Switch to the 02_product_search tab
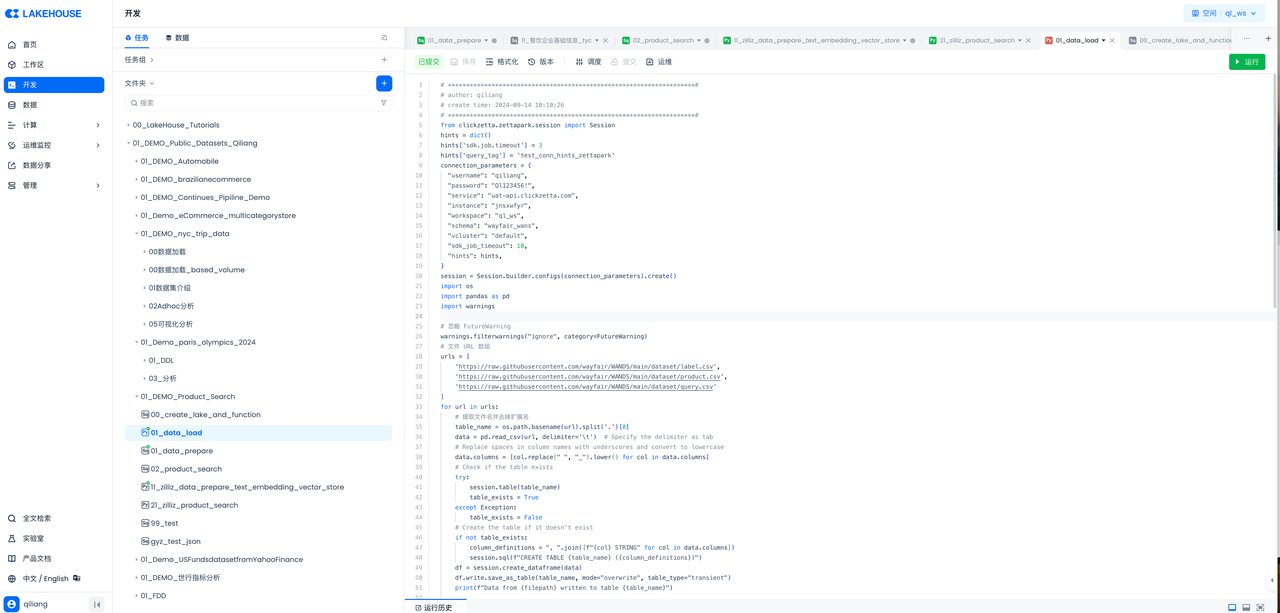The height and width of the screenshot is (613, 1280). [x=663, y=41]
